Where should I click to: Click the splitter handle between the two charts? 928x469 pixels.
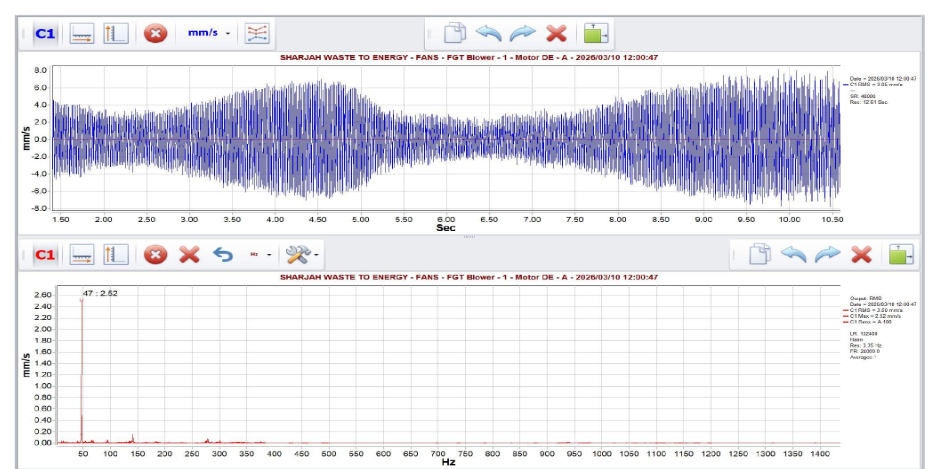click(469, 237)
